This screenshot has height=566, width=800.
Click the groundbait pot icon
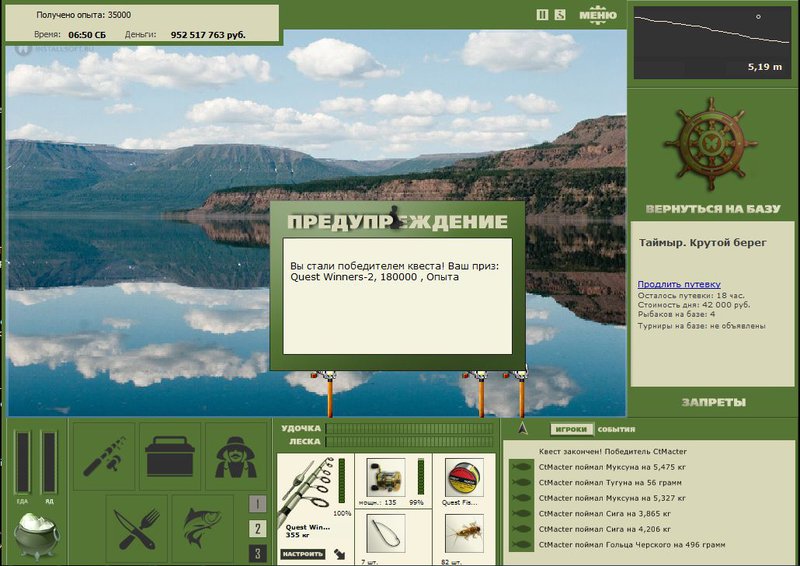point(36,535)
